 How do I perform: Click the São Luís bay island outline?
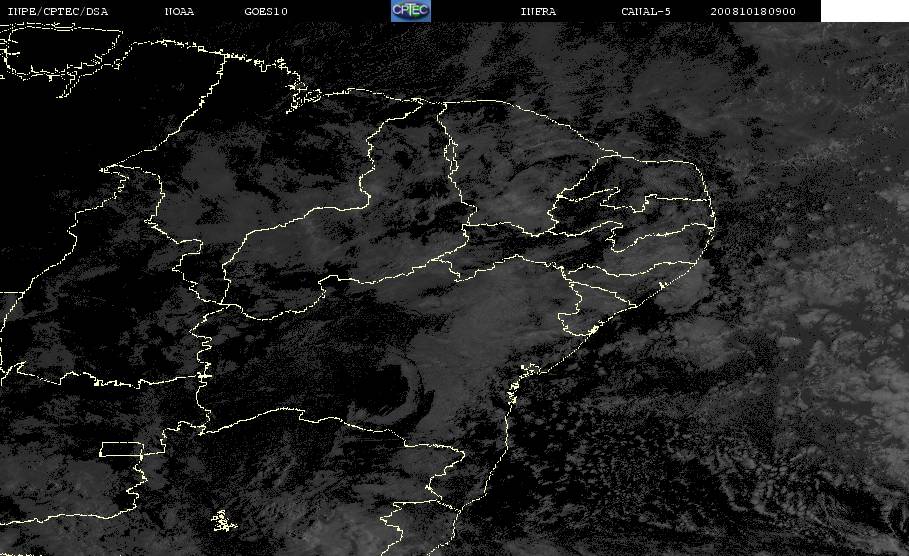[303, 97]
